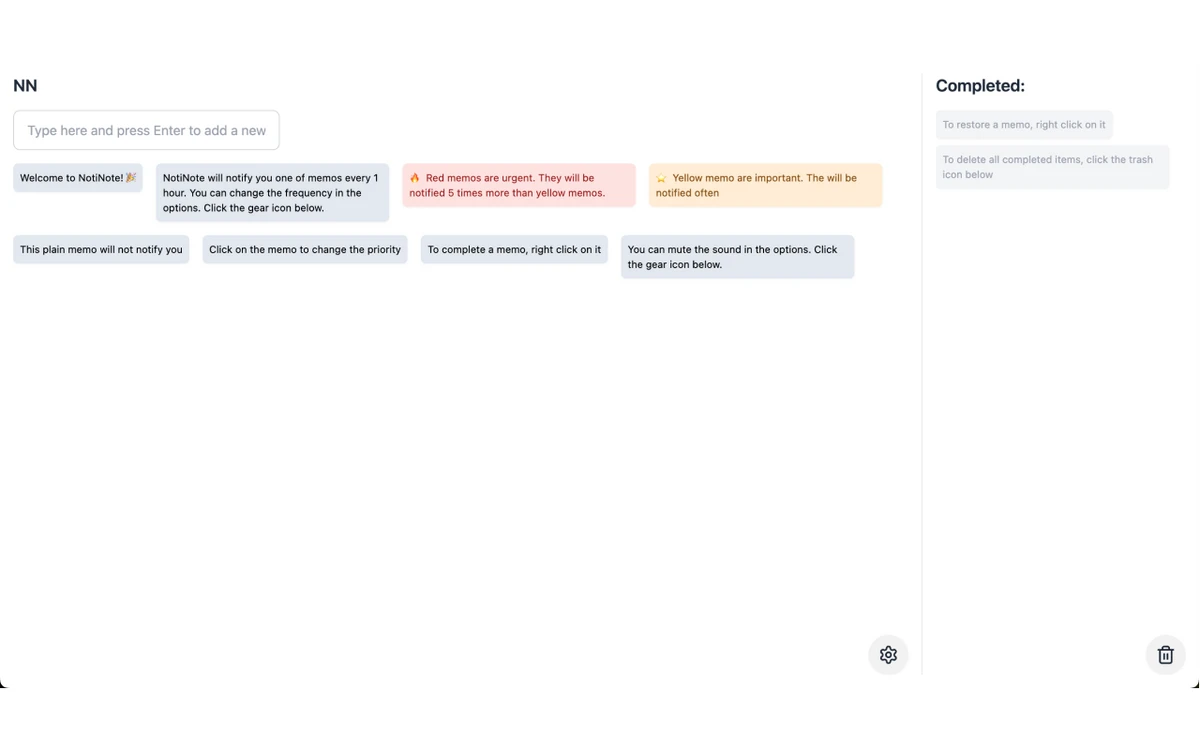Click the memo about notification frequency

point(272,193)
